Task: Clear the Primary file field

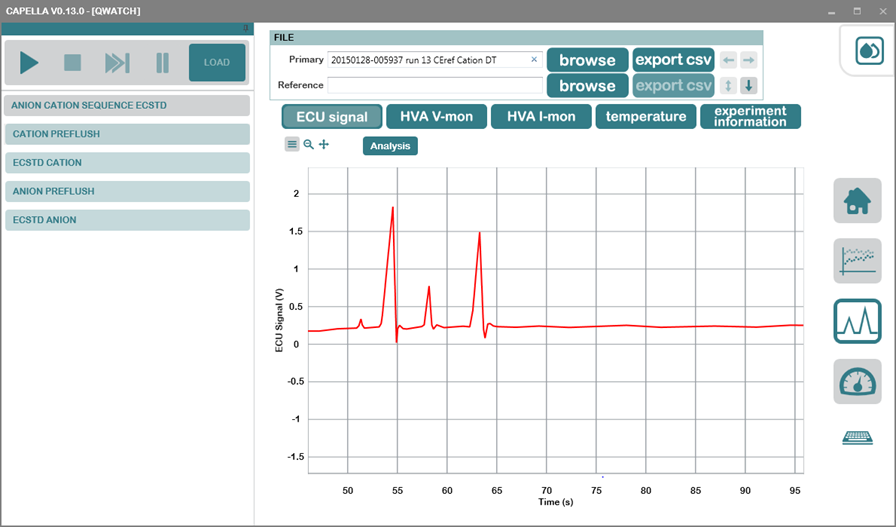Action: pyautogui.click(x=534, y=59)
